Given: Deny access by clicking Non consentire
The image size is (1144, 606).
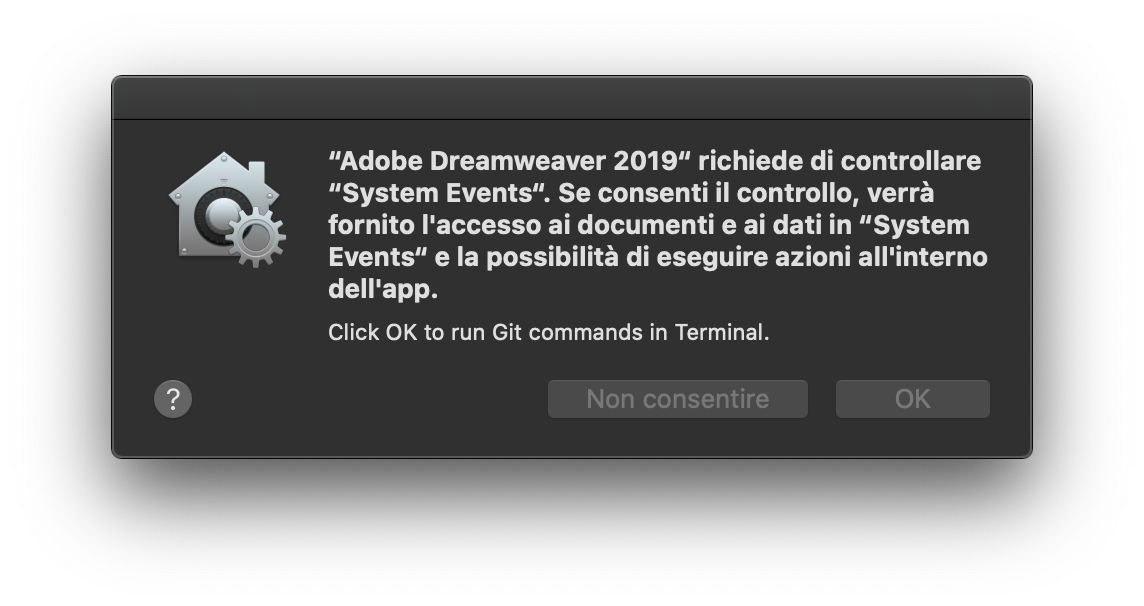Looking at the screenshot, I should pyautogui.click(x=677, y=398).
